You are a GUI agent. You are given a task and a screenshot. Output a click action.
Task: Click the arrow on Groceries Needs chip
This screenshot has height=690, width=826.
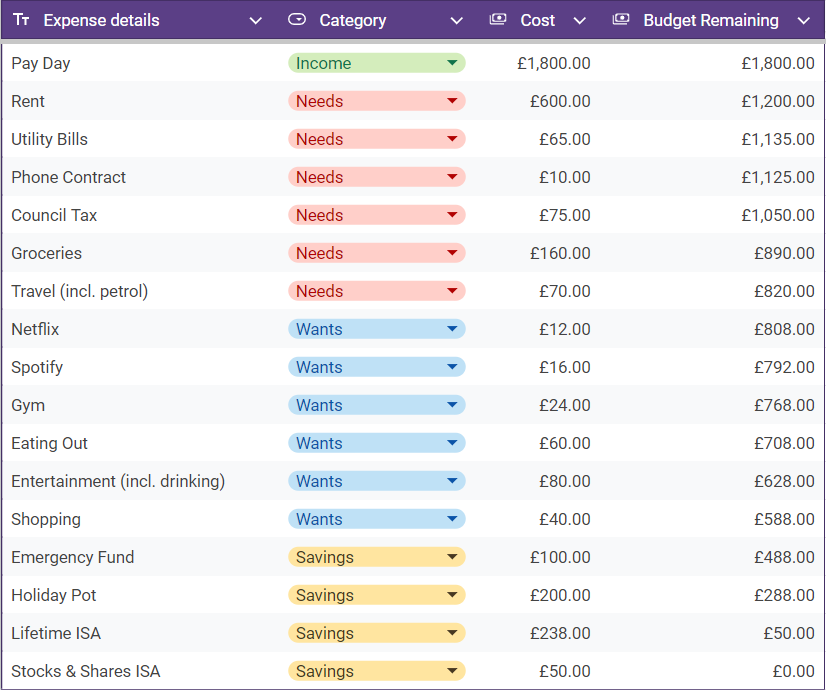tap(452, 253)
